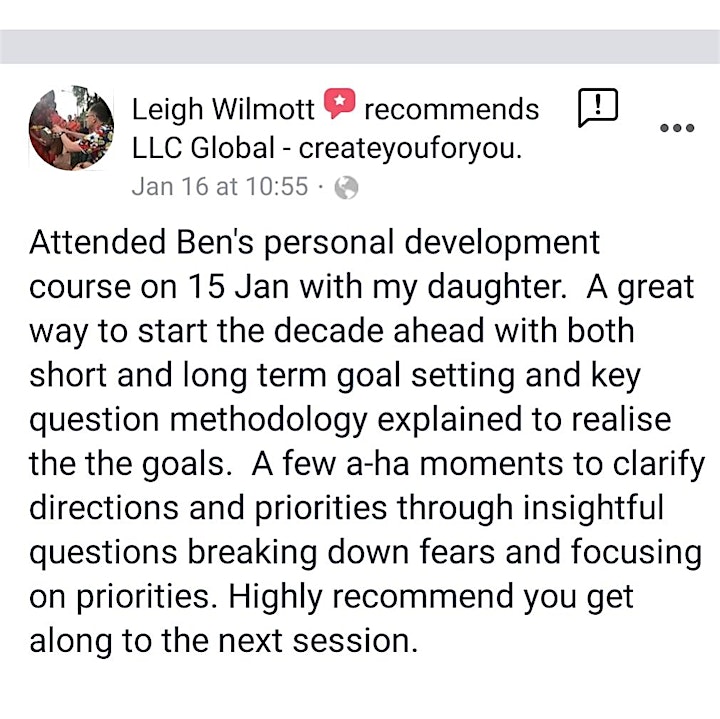Open the LLC Global - createyouforyou page link

point(327,148)
